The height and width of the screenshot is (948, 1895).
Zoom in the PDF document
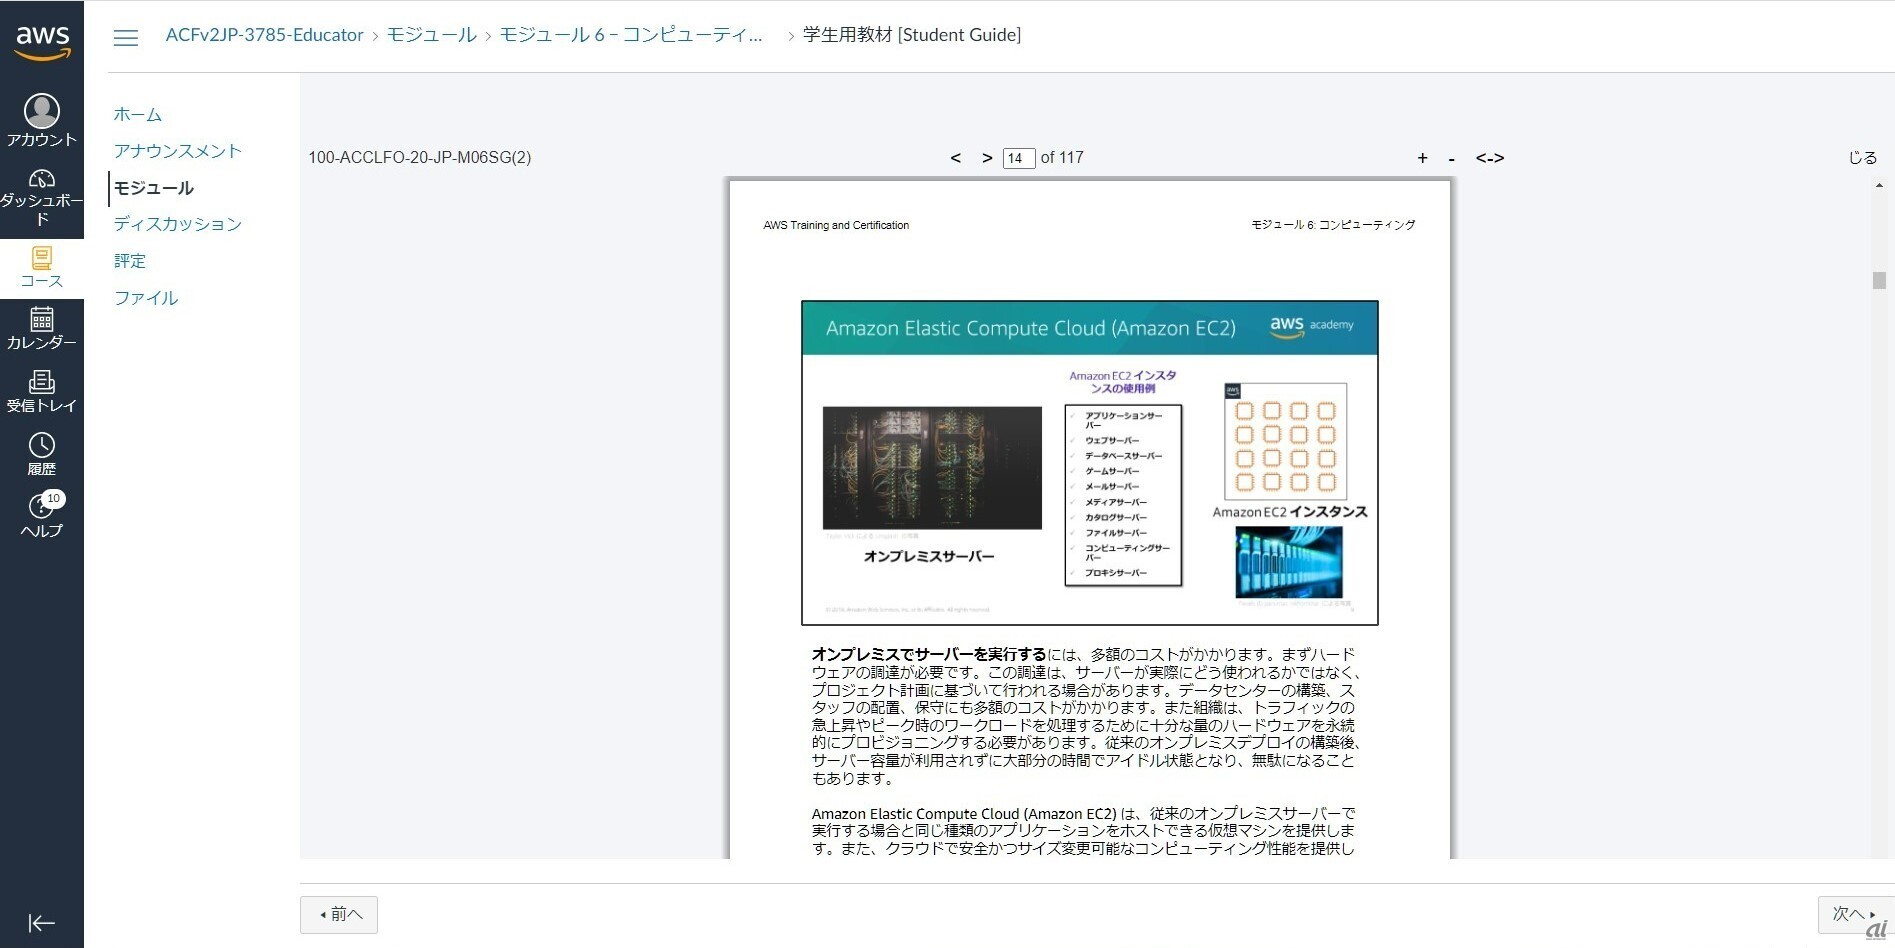[x=1422, y=158]
